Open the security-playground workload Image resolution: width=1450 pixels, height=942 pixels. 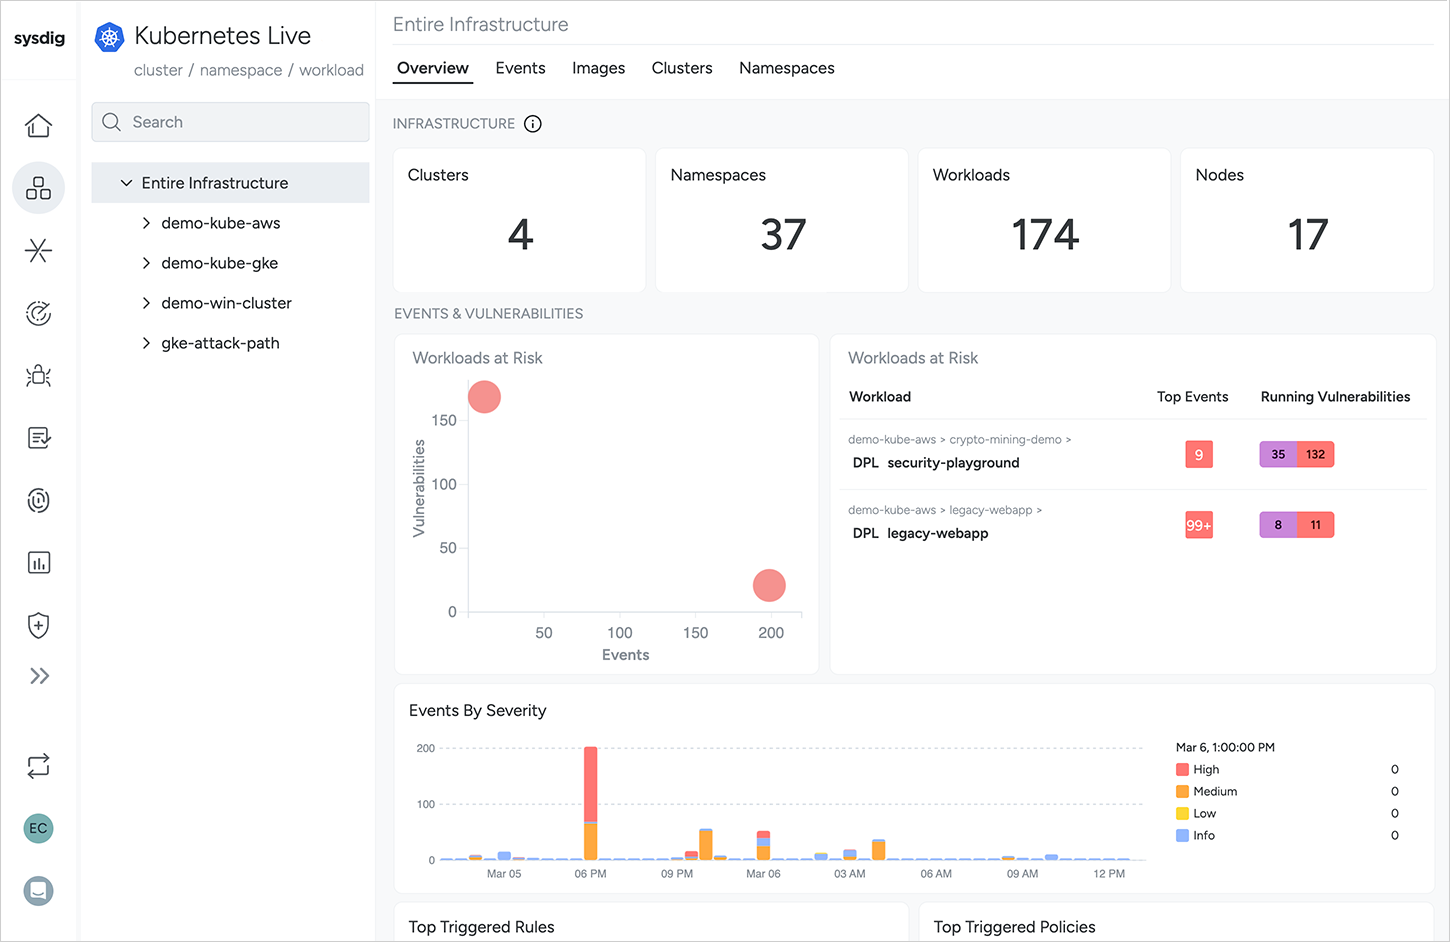coord(953,463)
